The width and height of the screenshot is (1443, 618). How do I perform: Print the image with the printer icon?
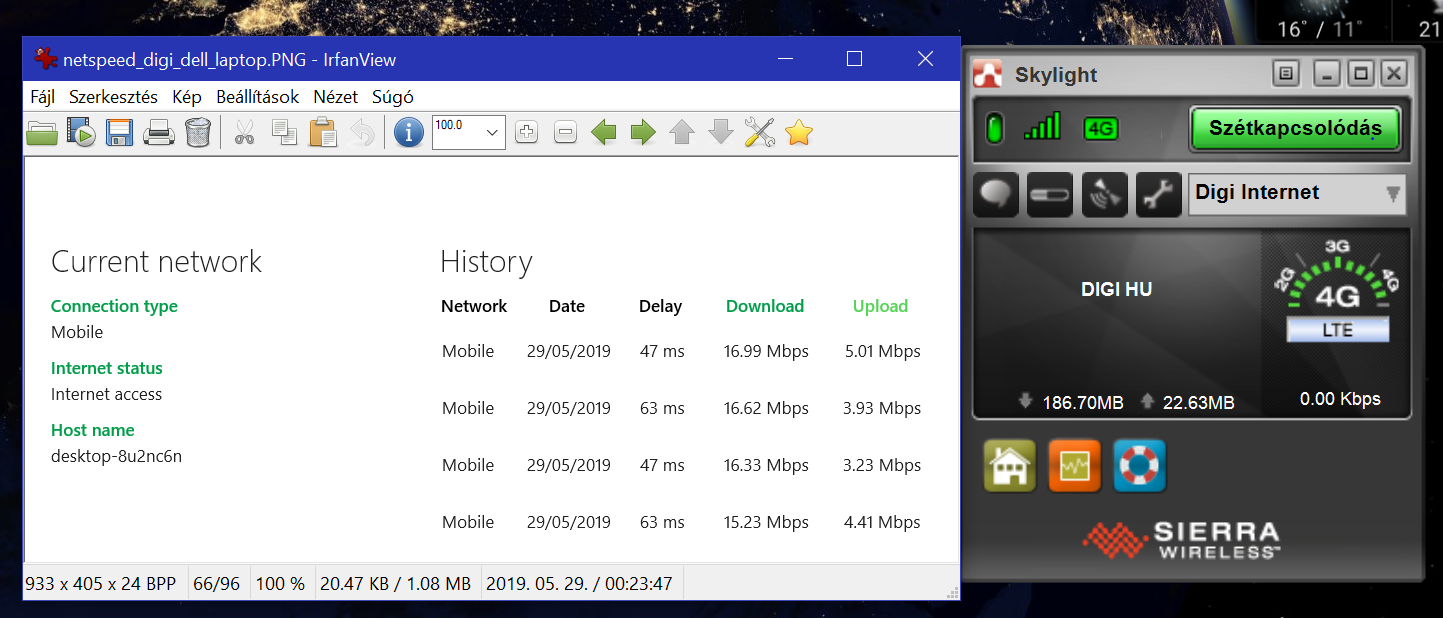[159, 133]
